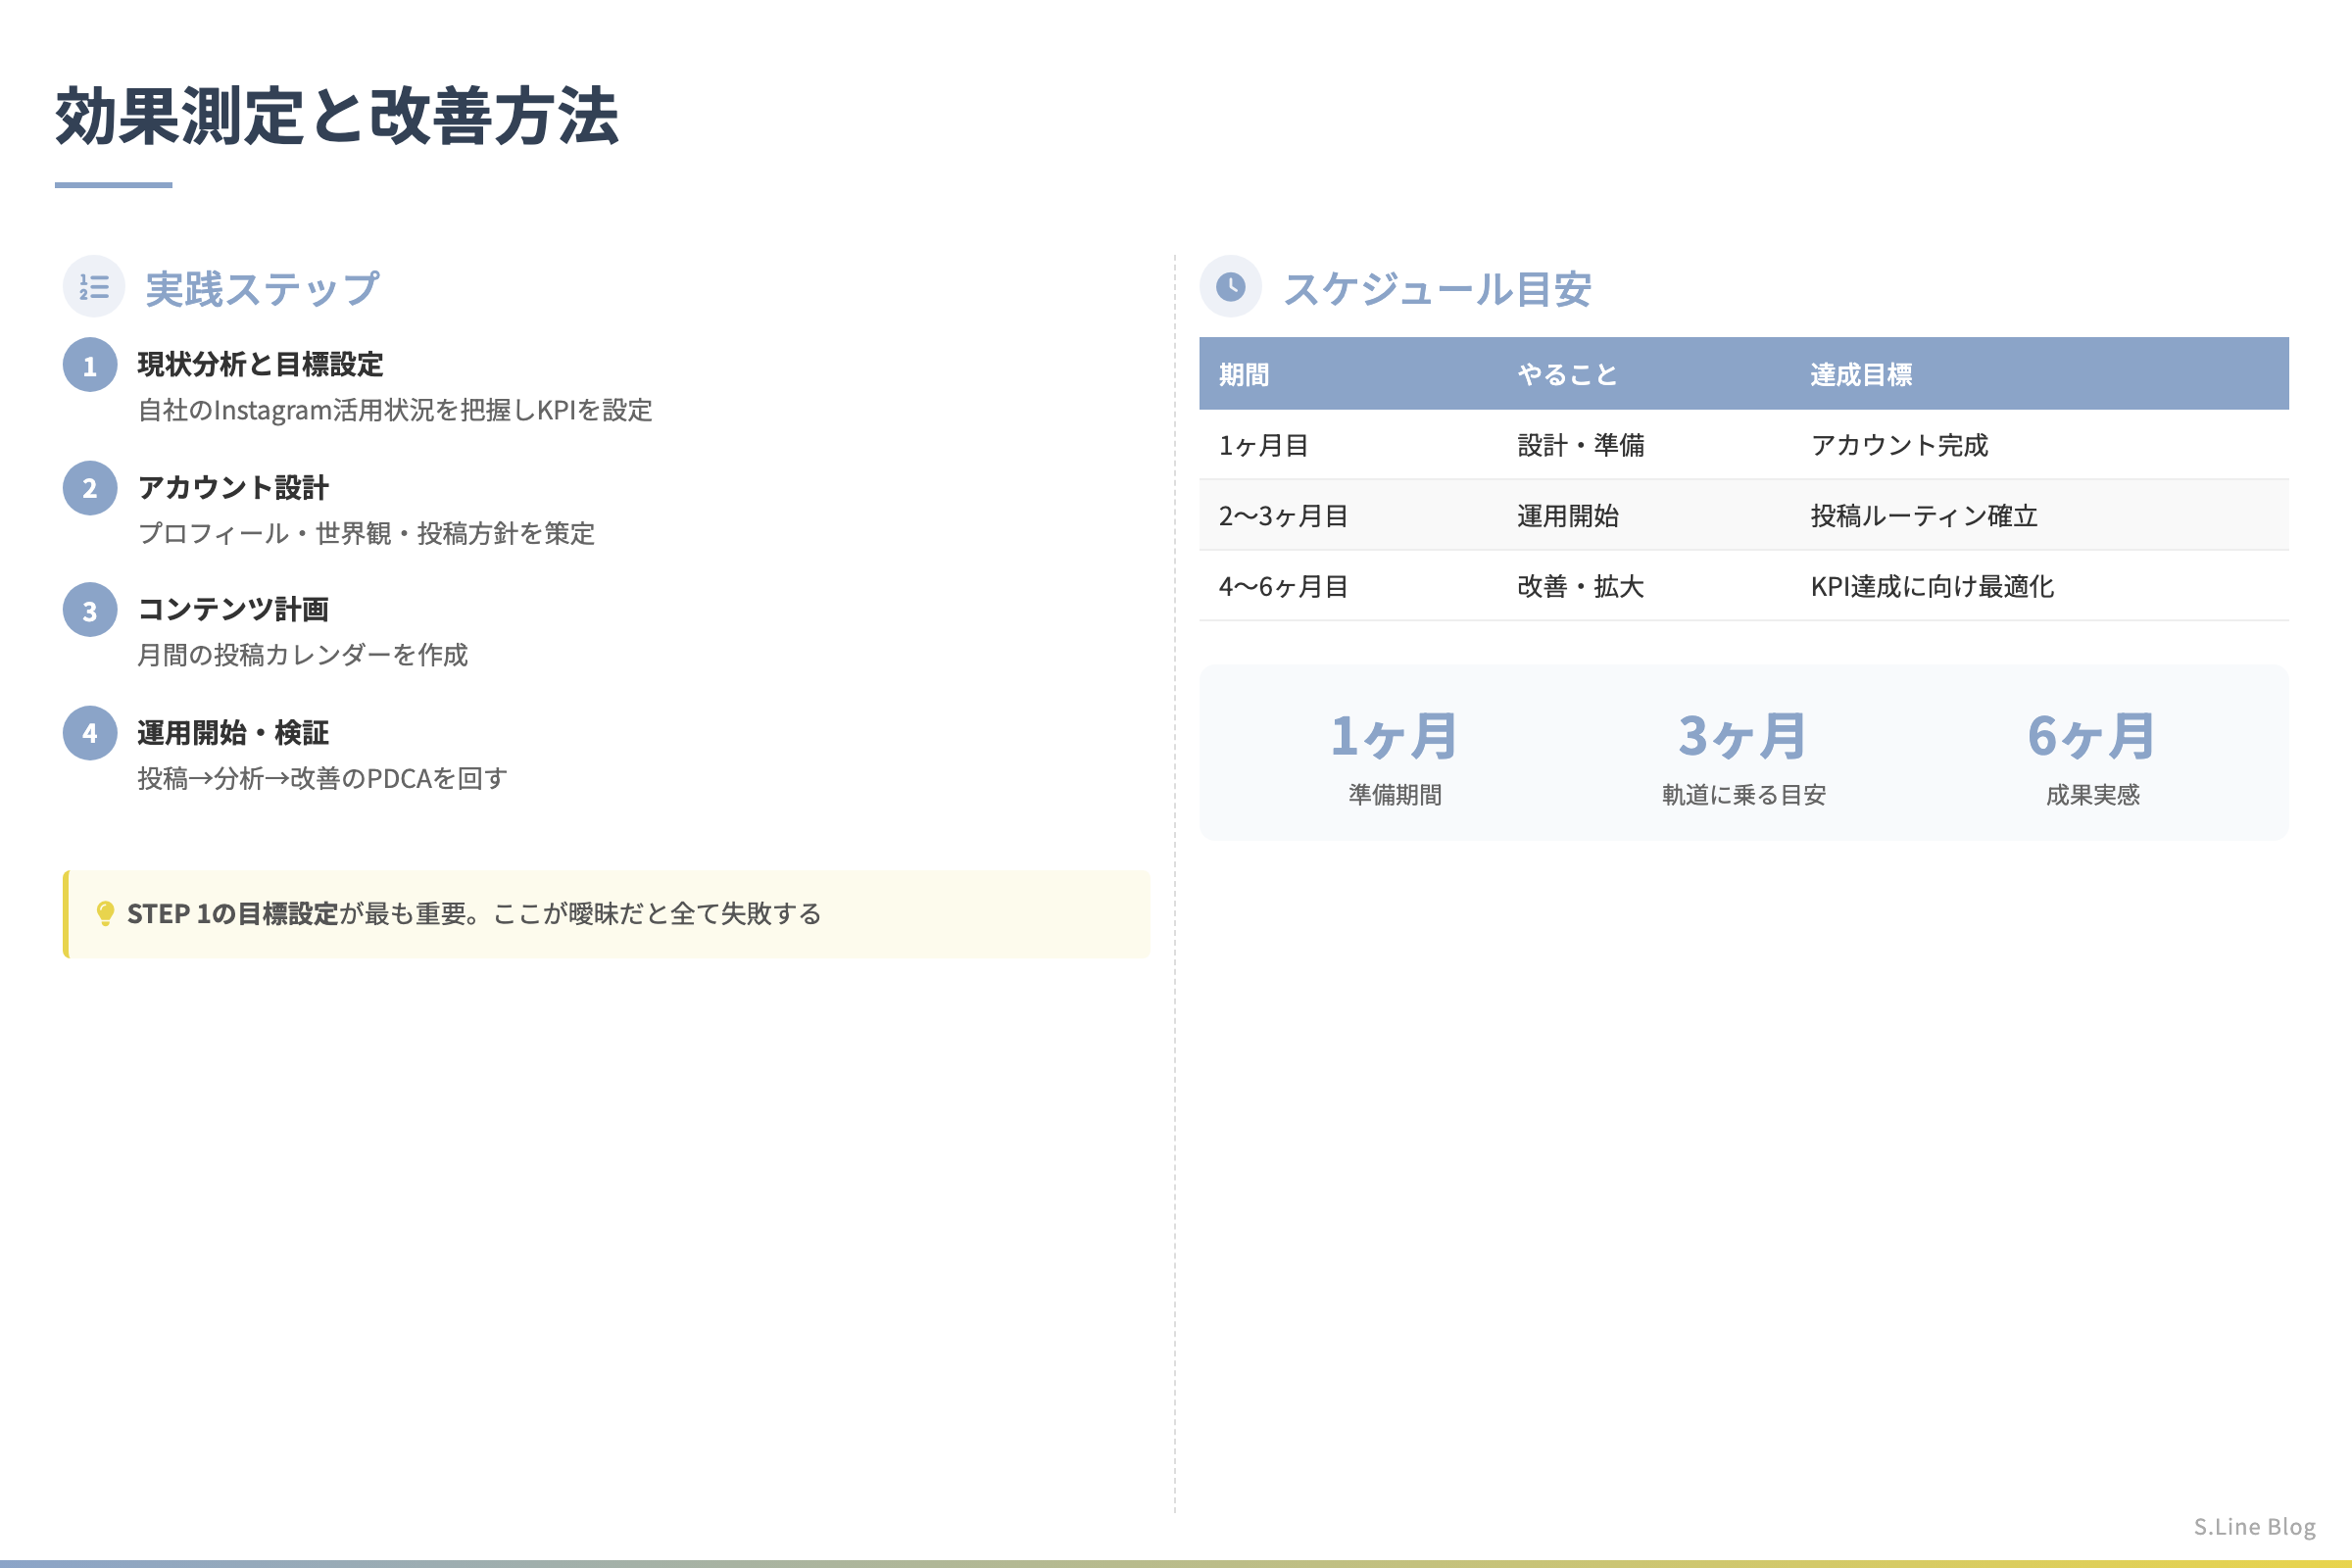
Task: Click the lightbulb icon in the yellow note
Action: [105, 913]
